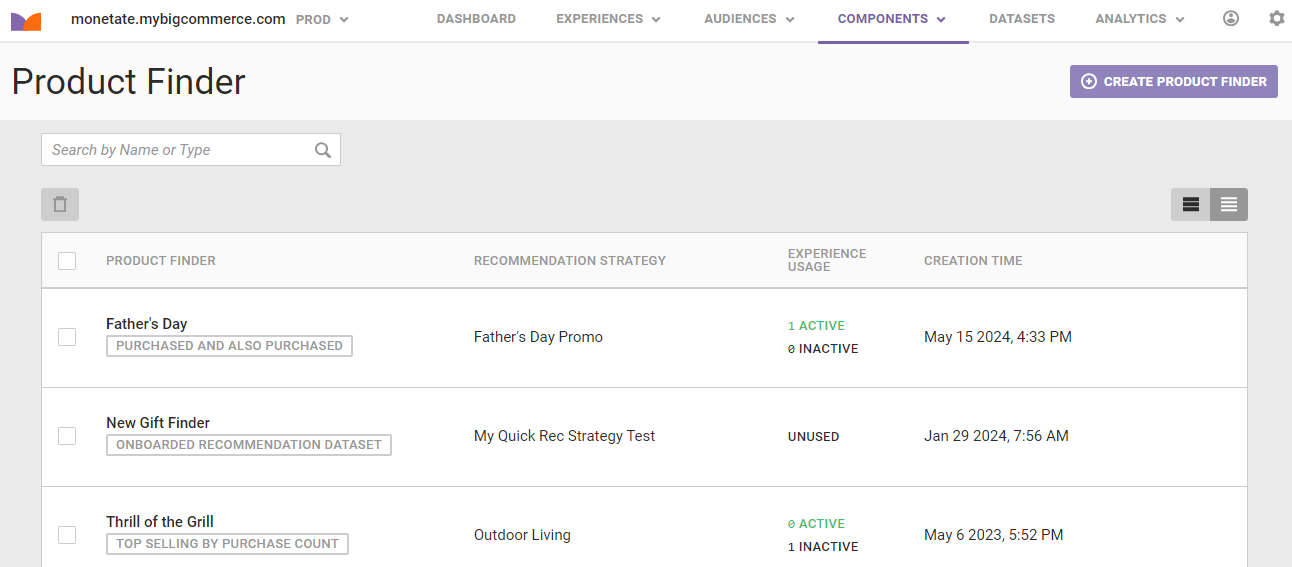Open the settings gear icon
Viewport: 1292px width, 567px height.
pos(1276,19)
